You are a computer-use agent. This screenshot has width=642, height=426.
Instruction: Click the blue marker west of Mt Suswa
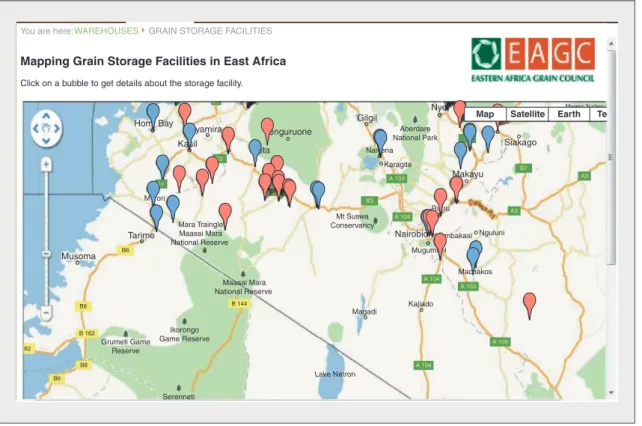coord(318,195)
